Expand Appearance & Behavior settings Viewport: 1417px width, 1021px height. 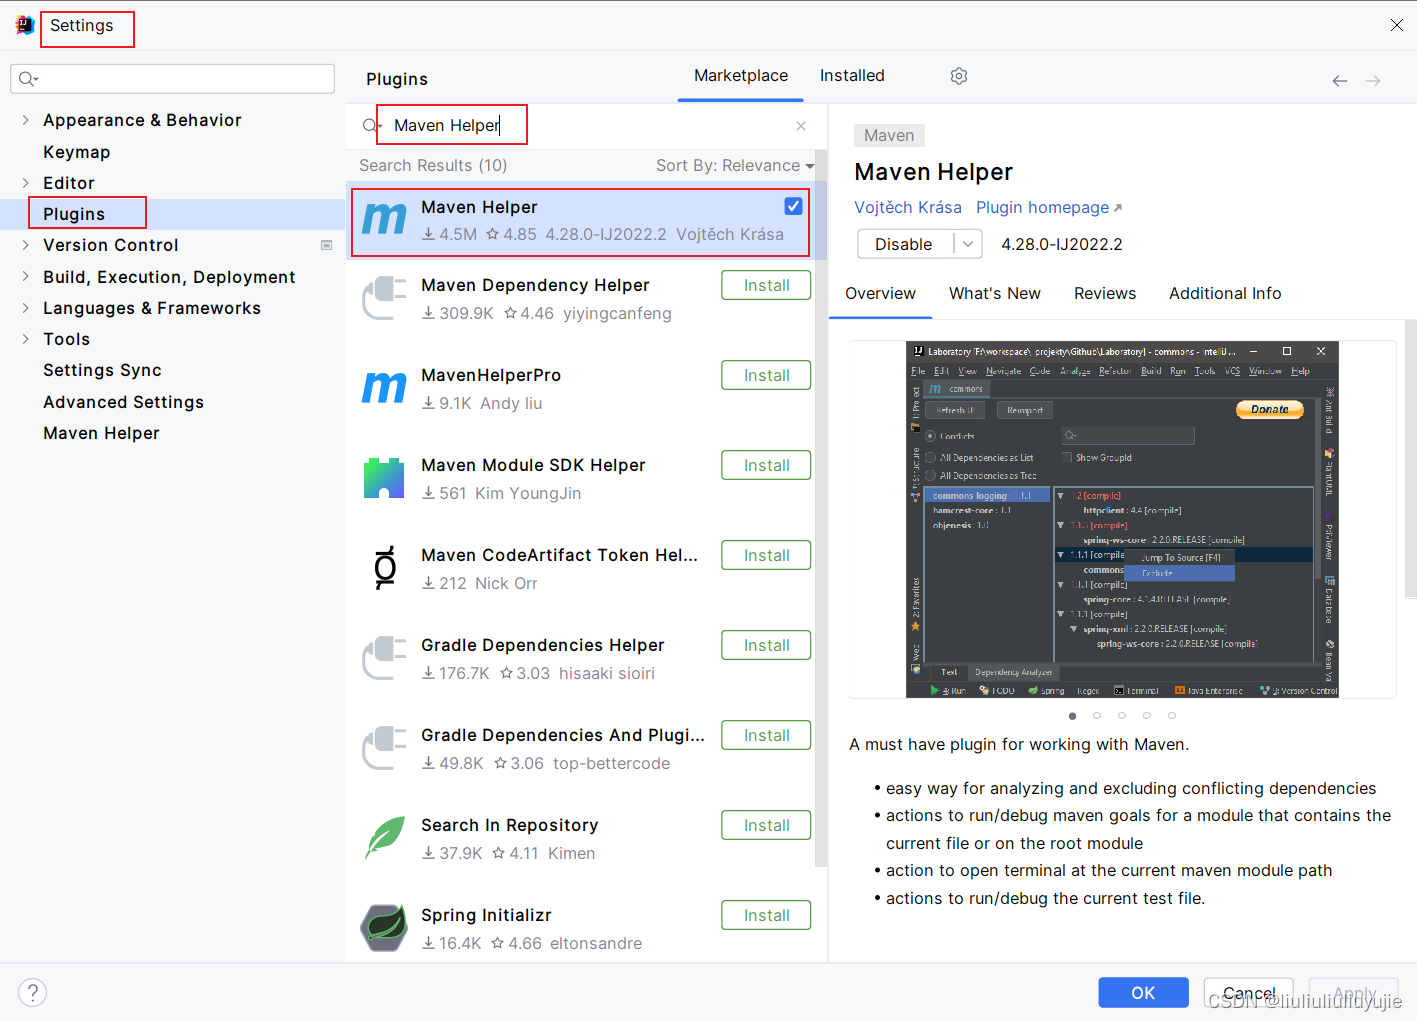click(25, 120)
